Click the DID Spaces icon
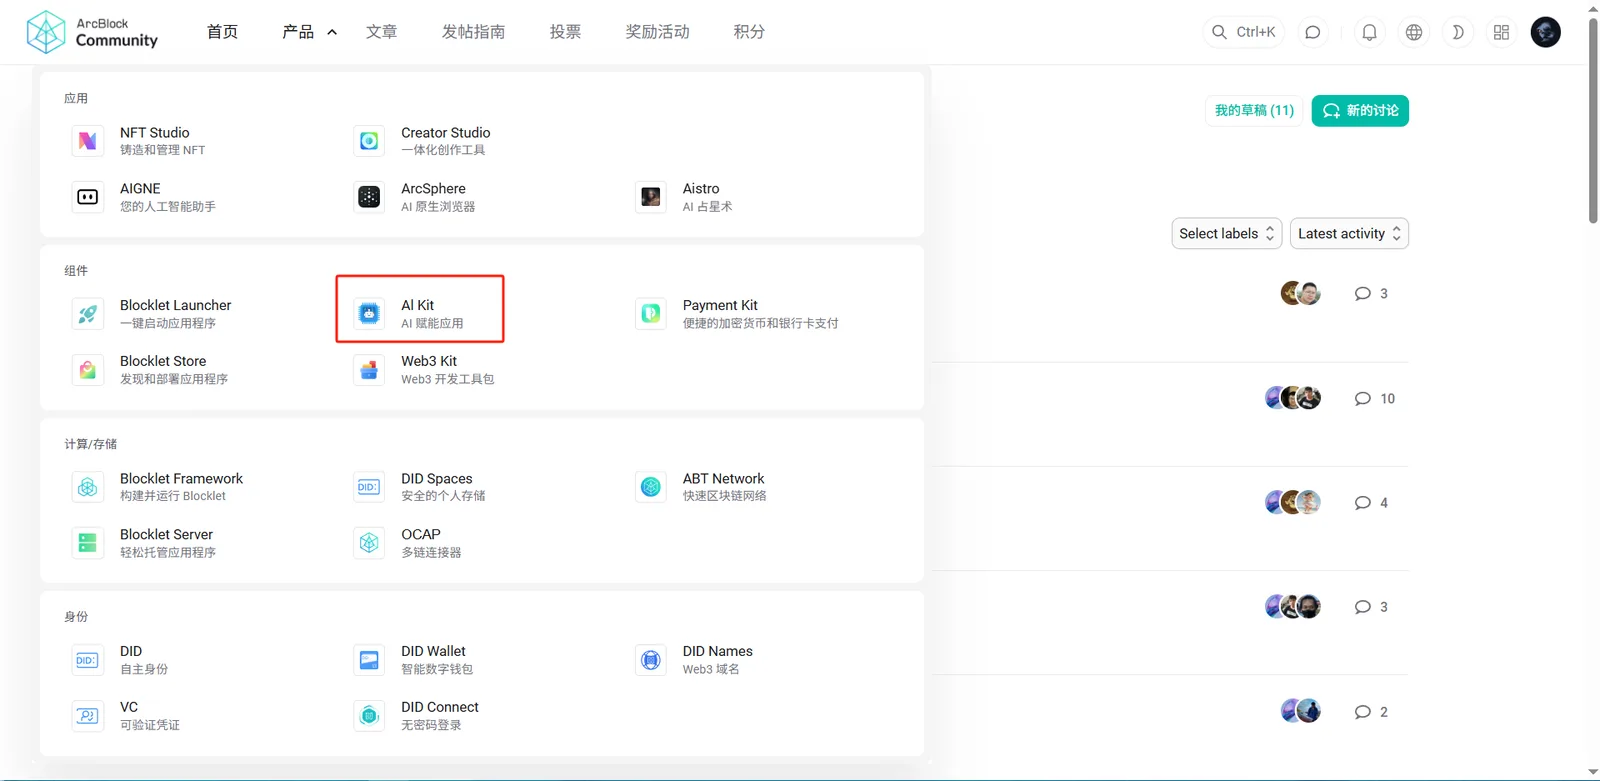 [x=369, y=487]
